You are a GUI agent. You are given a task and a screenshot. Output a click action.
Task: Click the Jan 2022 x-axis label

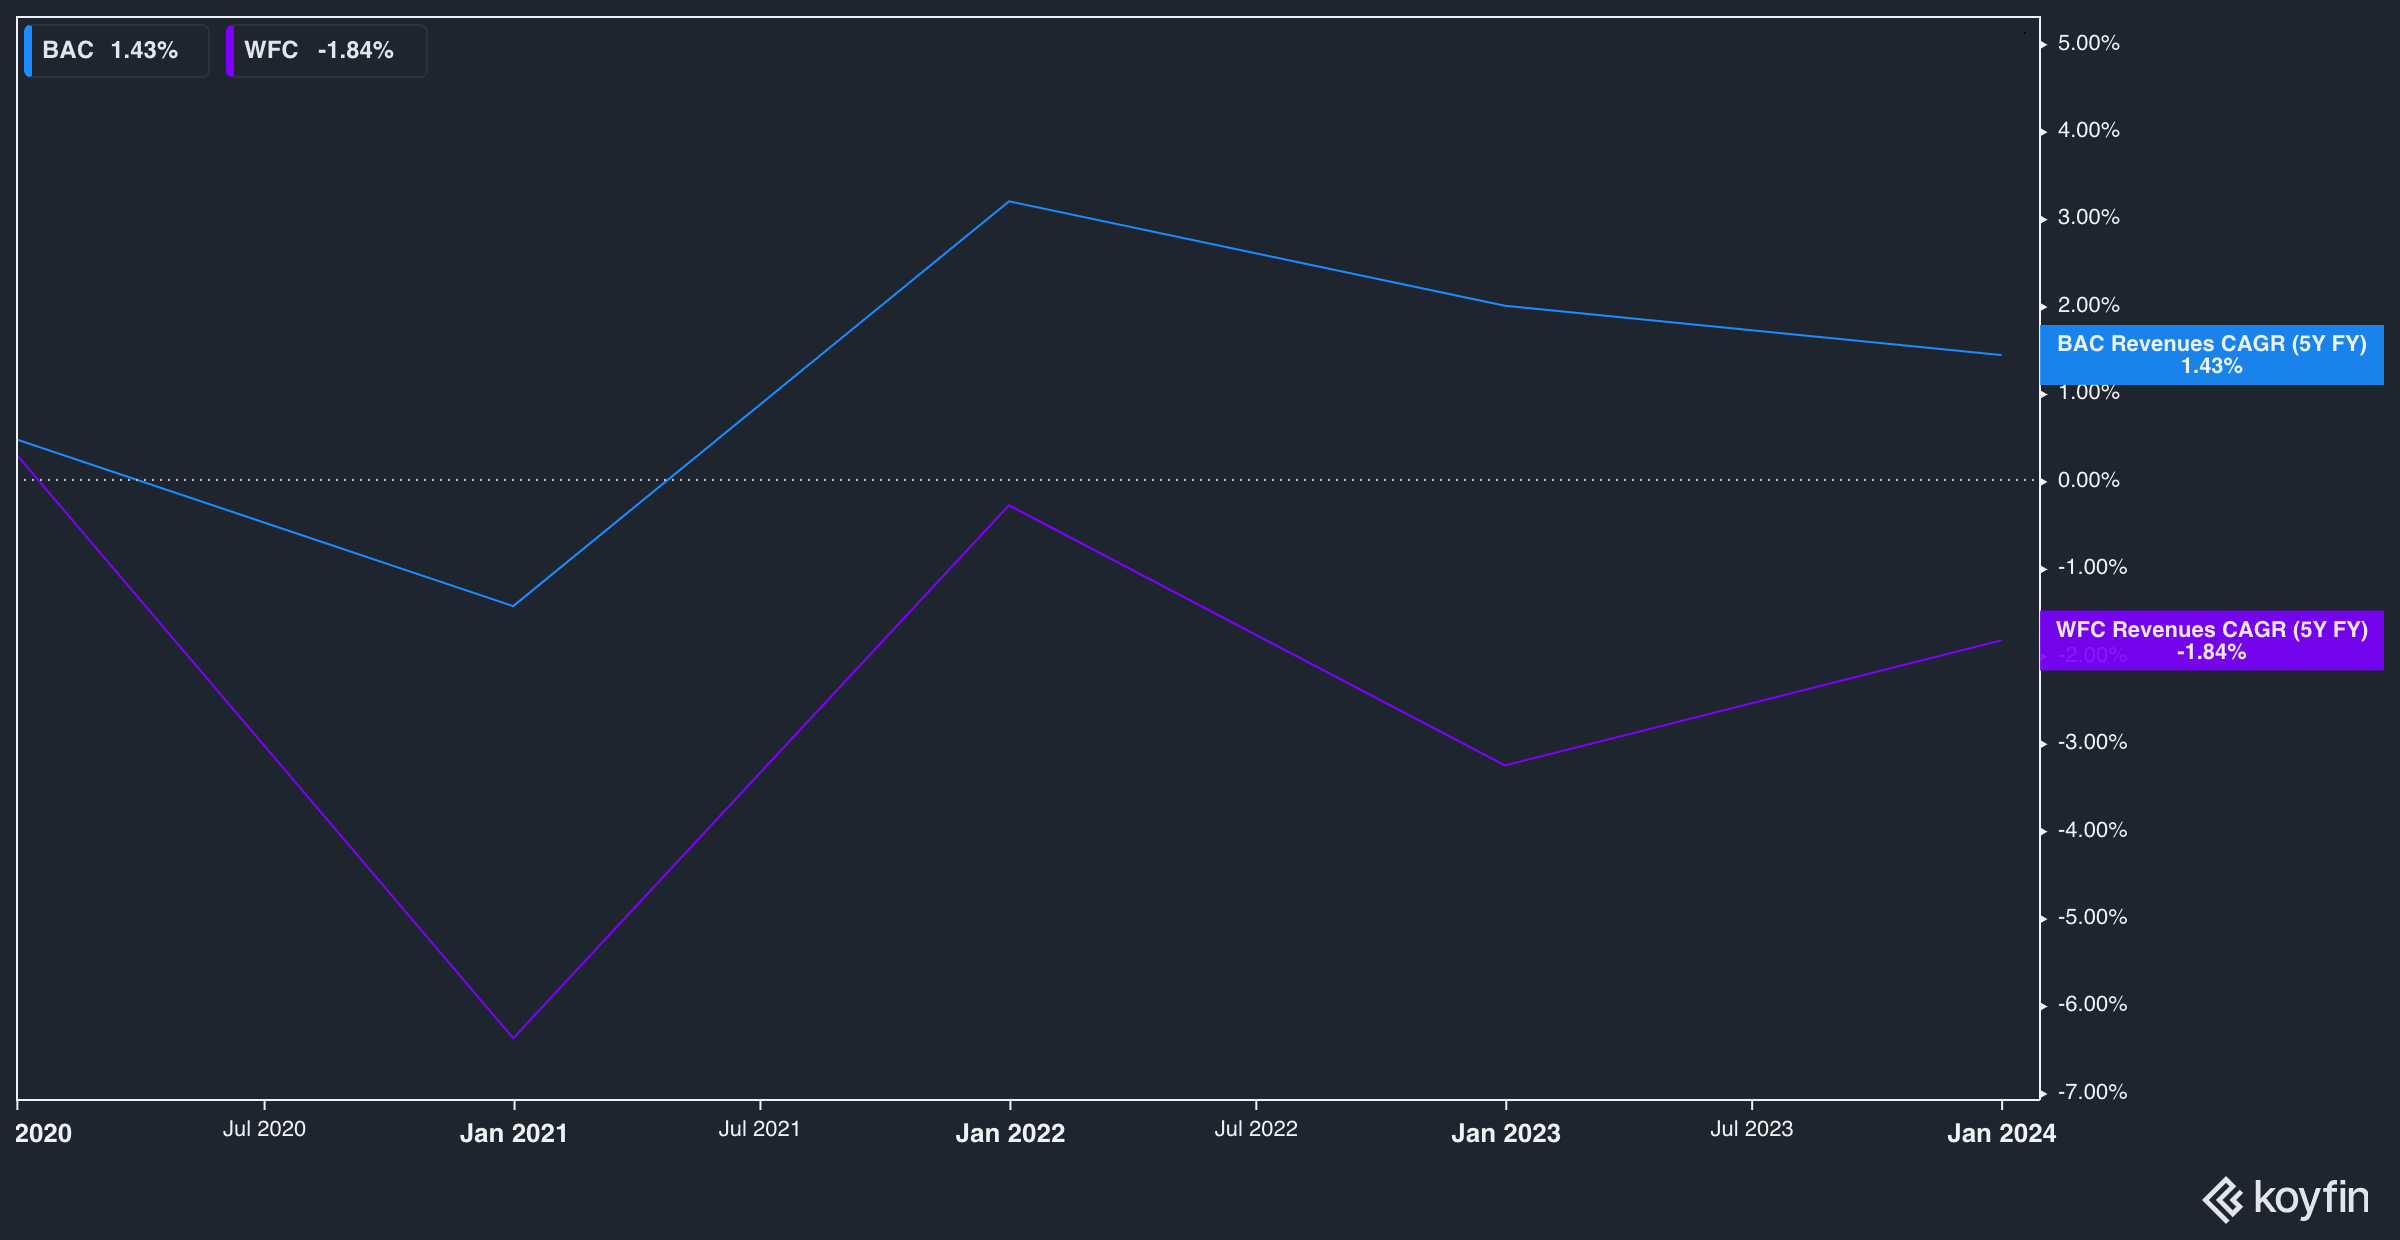click(x=1010, y=1133)
